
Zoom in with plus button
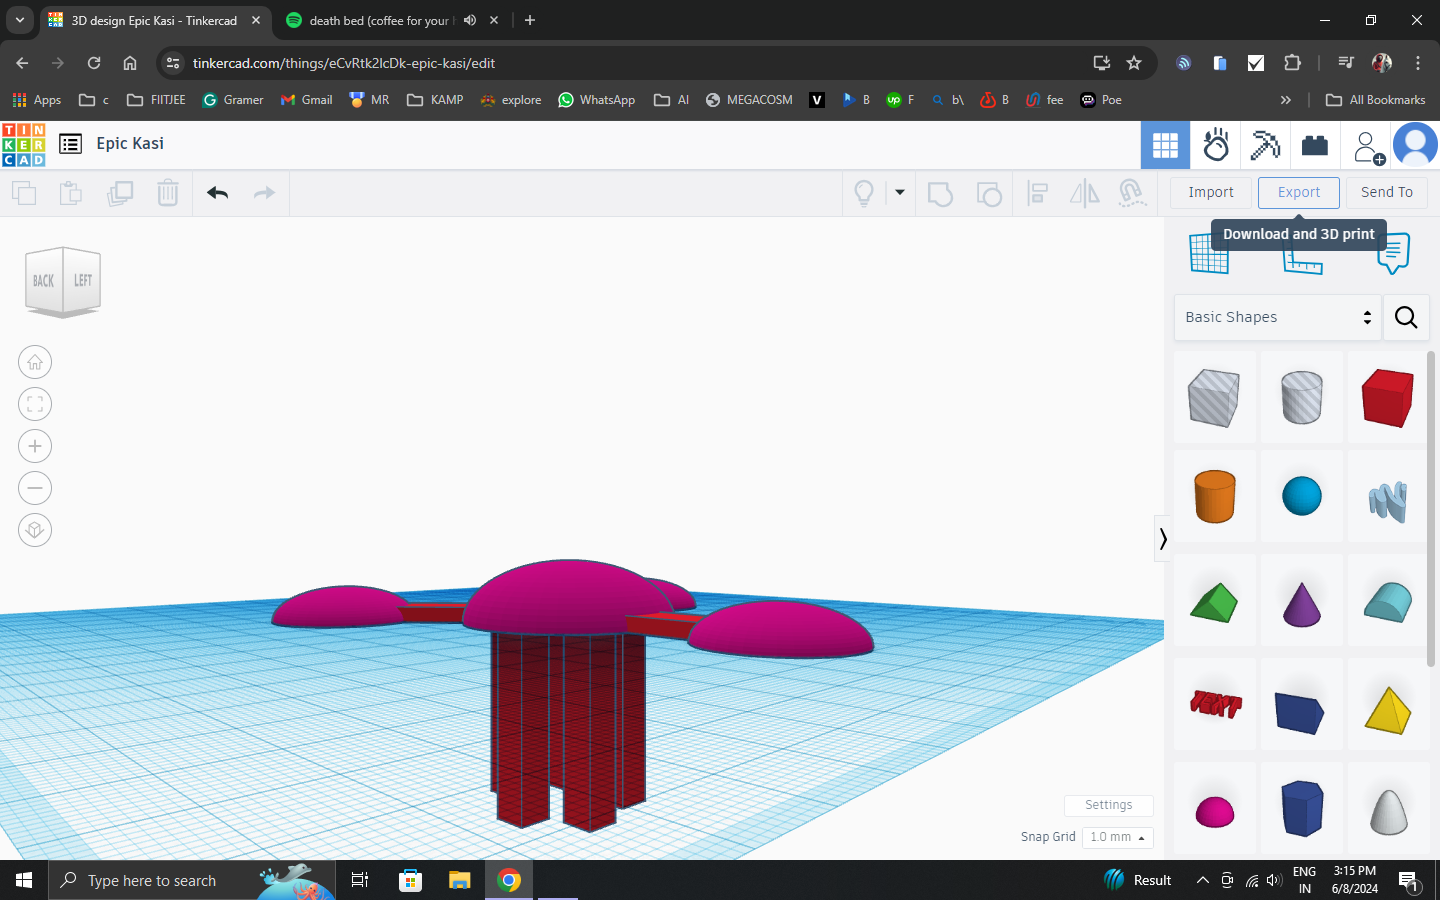pos(35,446)
